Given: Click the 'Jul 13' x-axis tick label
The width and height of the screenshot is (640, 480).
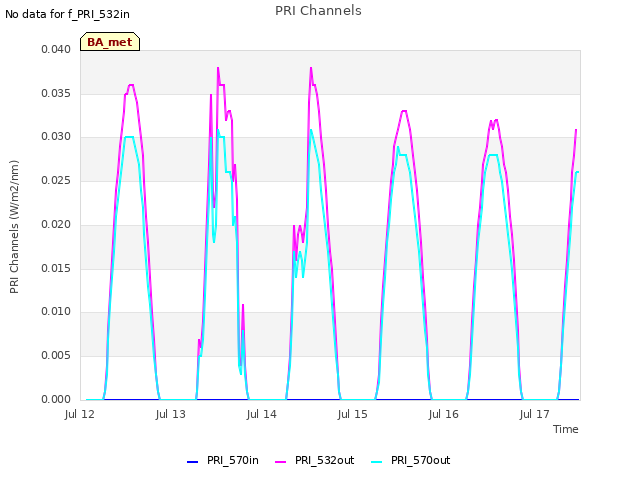Looking at the screenshot, I should [171, 414].
